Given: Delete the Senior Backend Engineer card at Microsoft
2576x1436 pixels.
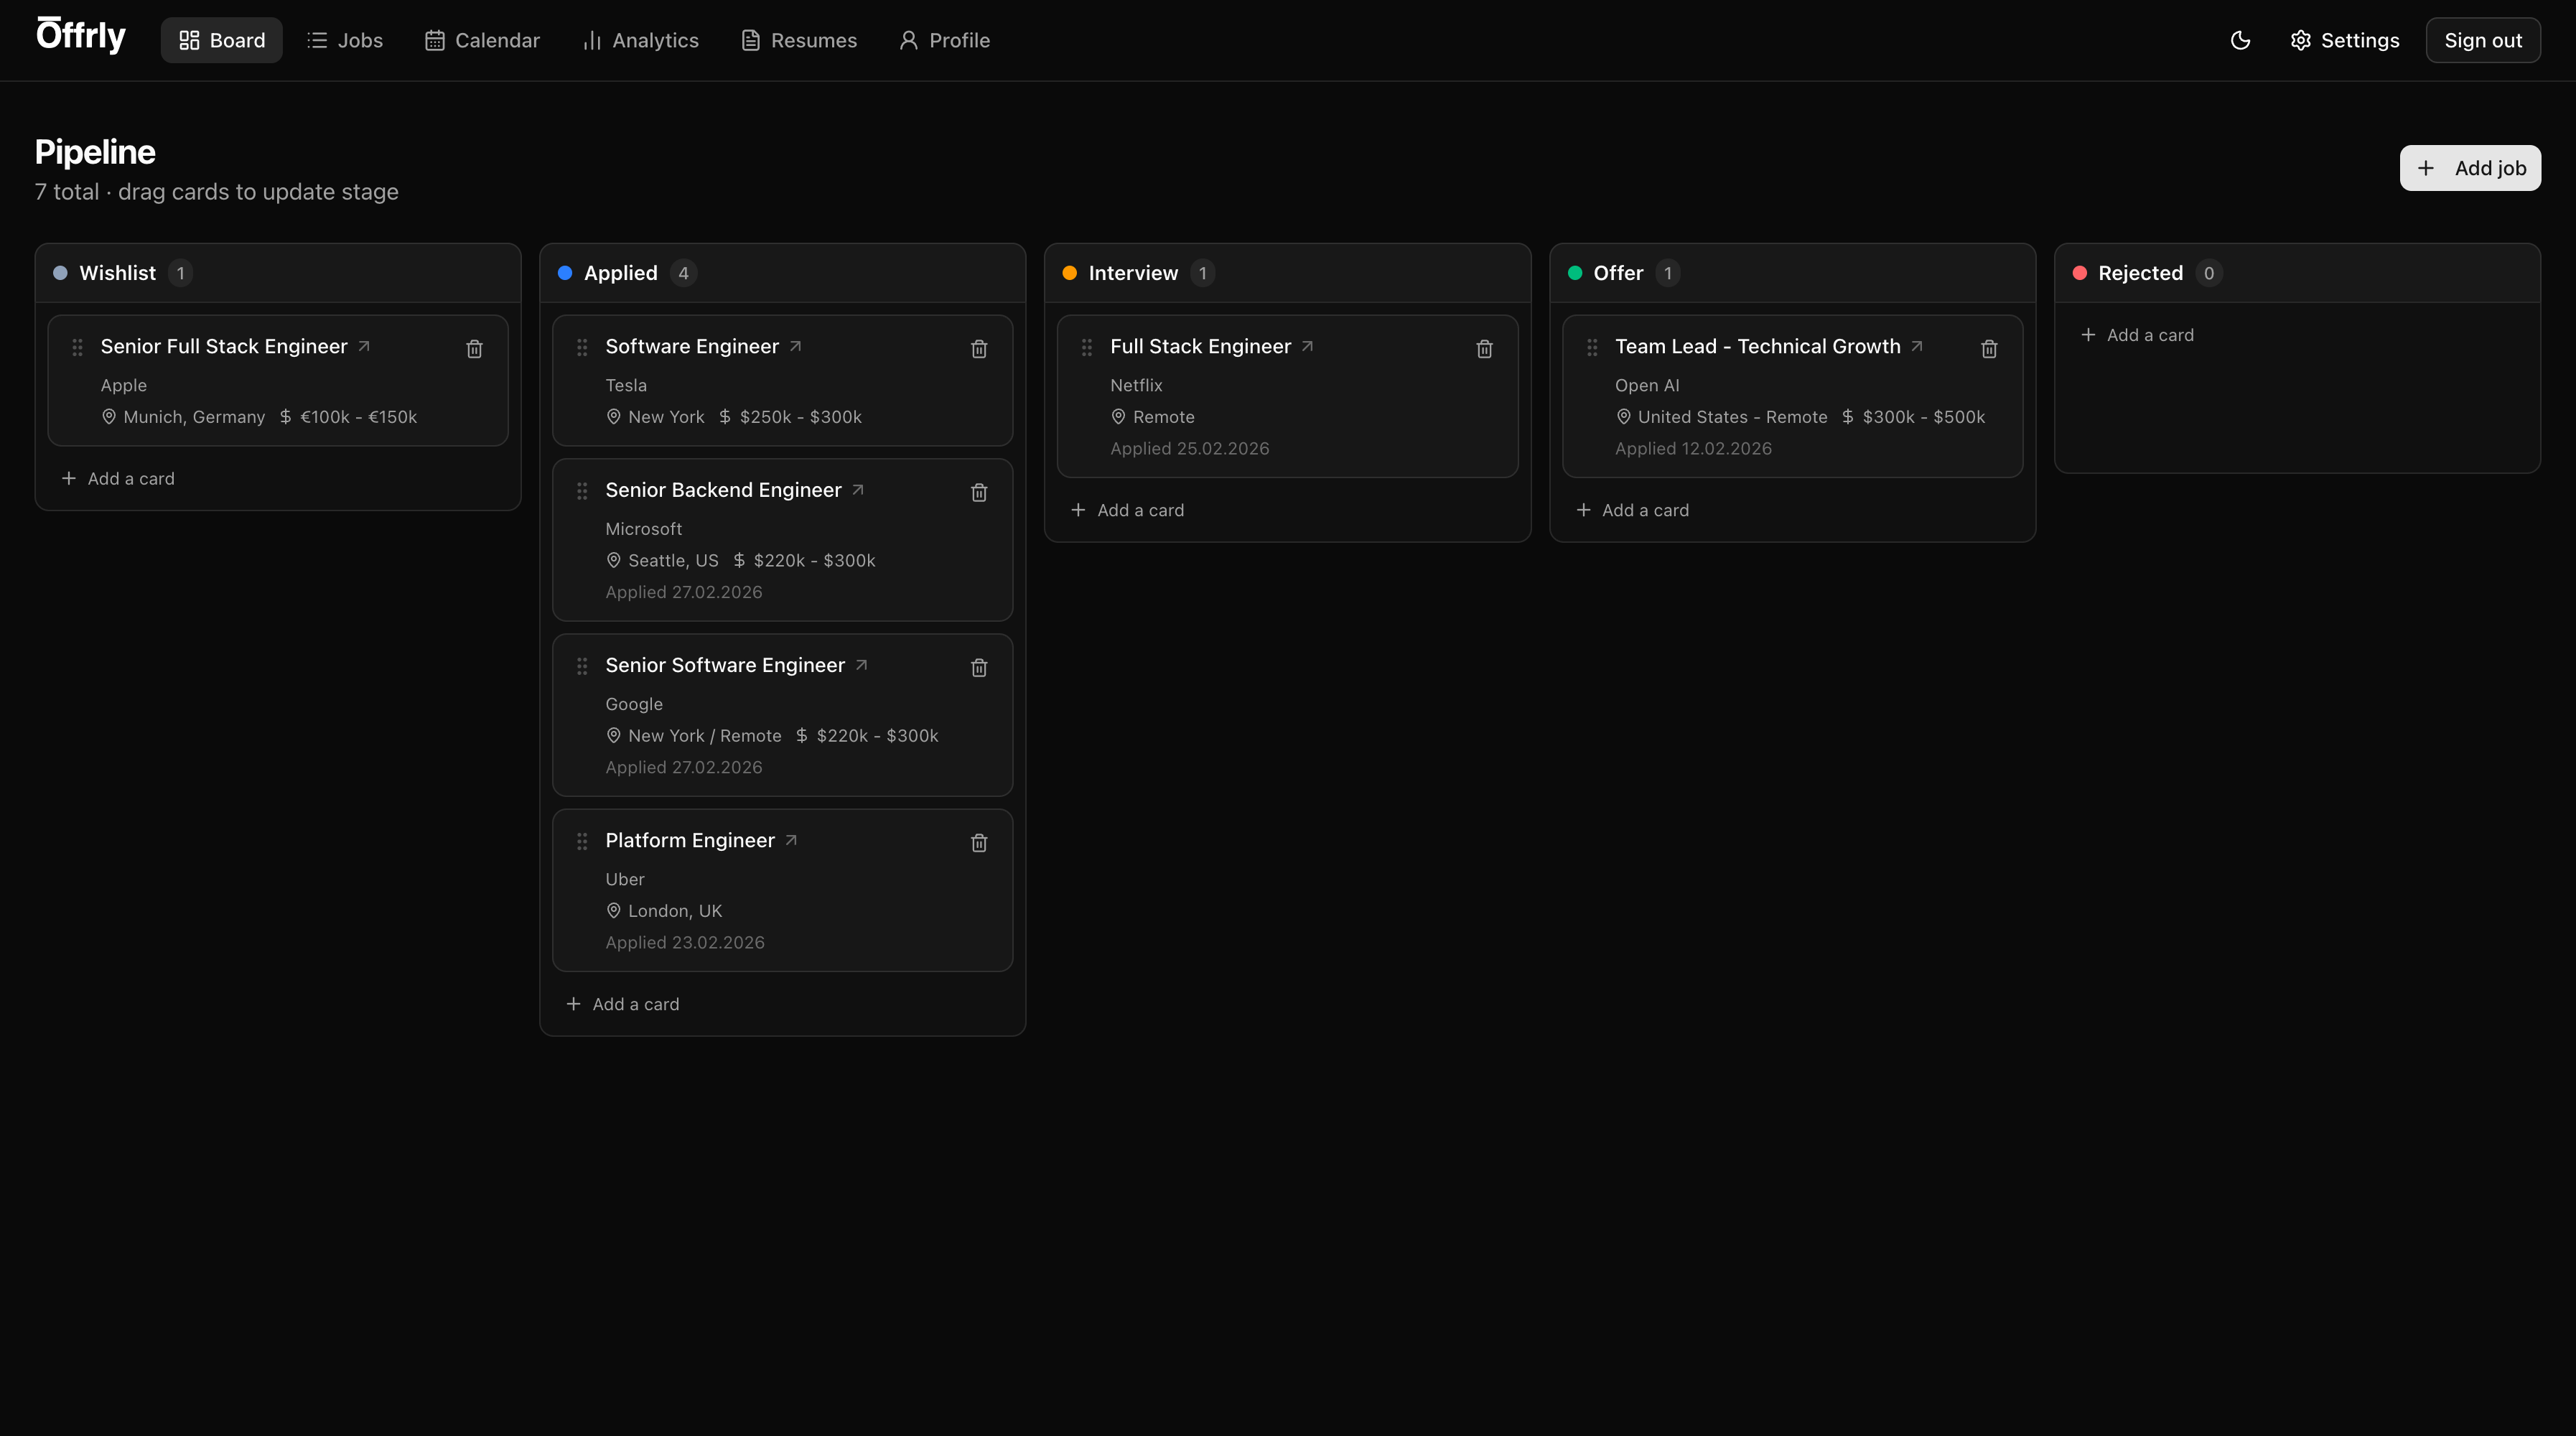Looking at the screenshot, I should pos(979,492).
